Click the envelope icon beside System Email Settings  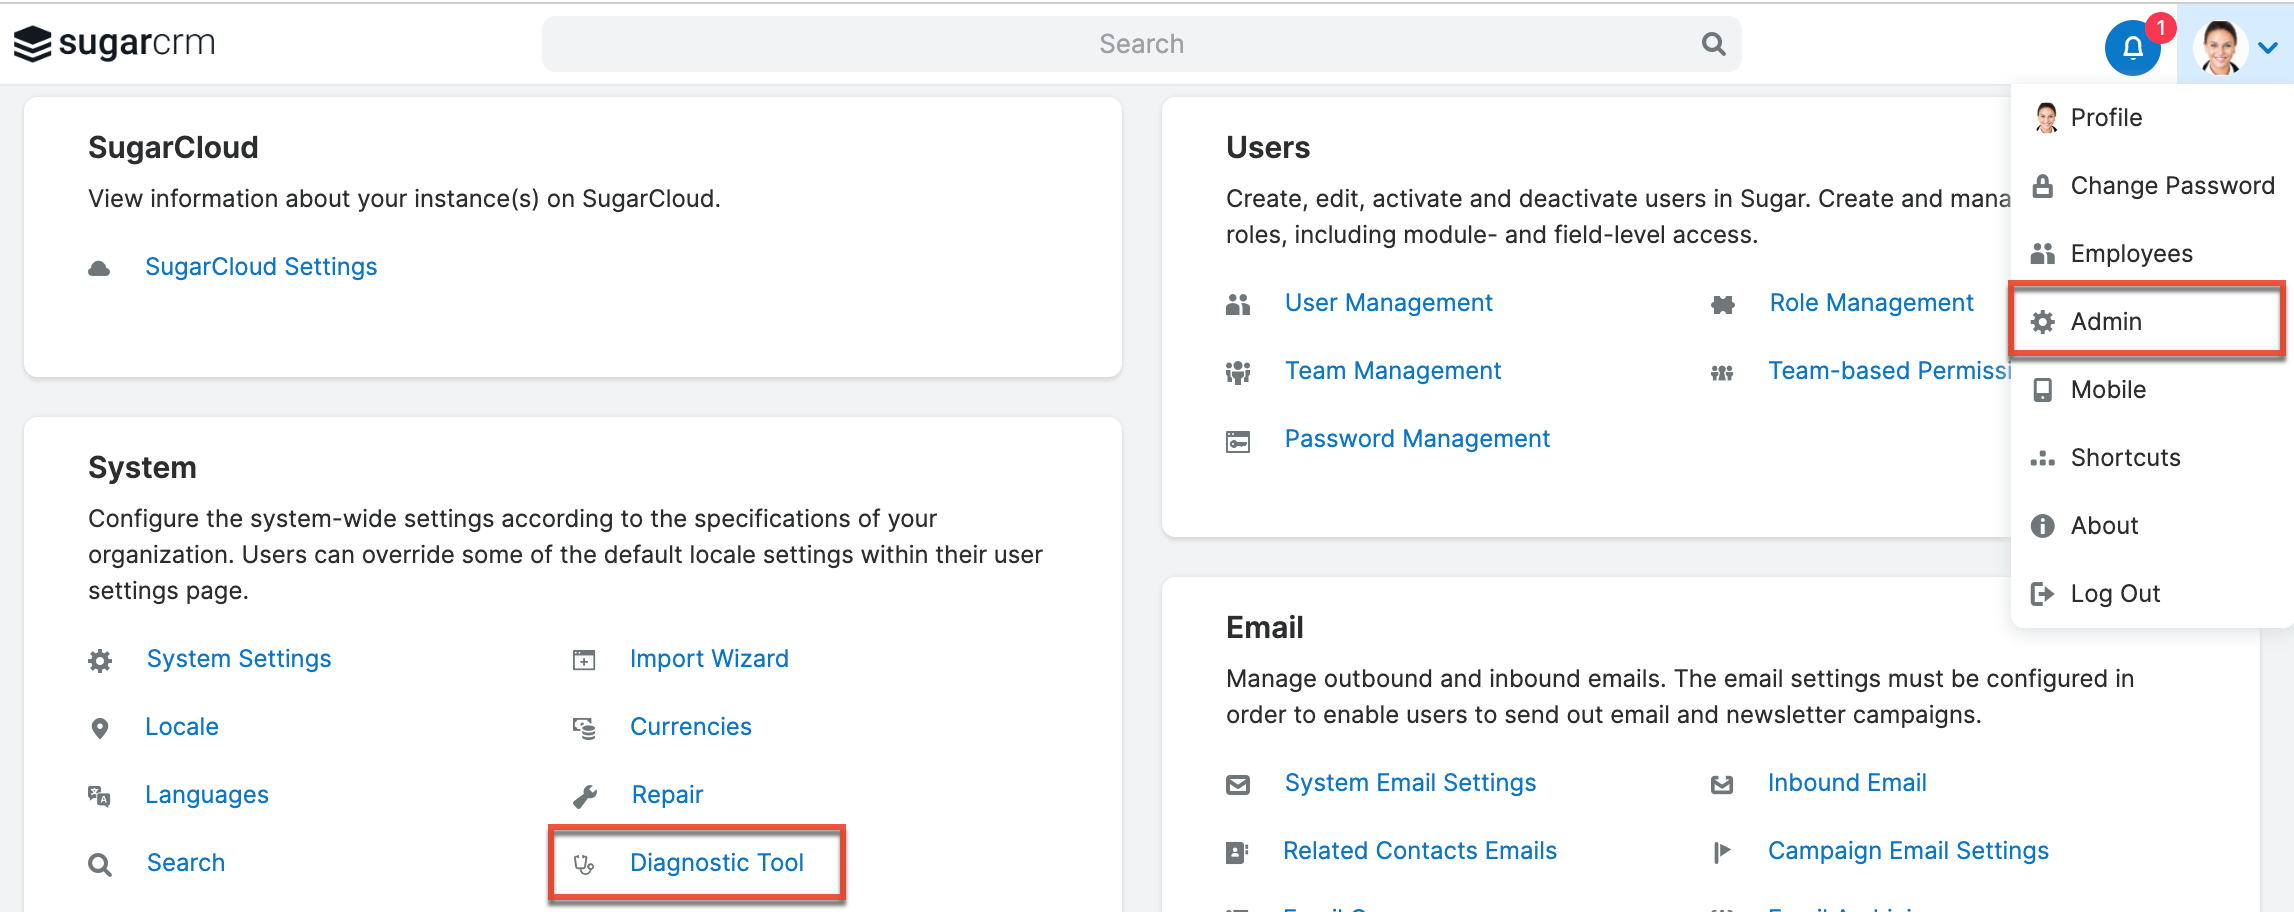1238,784
